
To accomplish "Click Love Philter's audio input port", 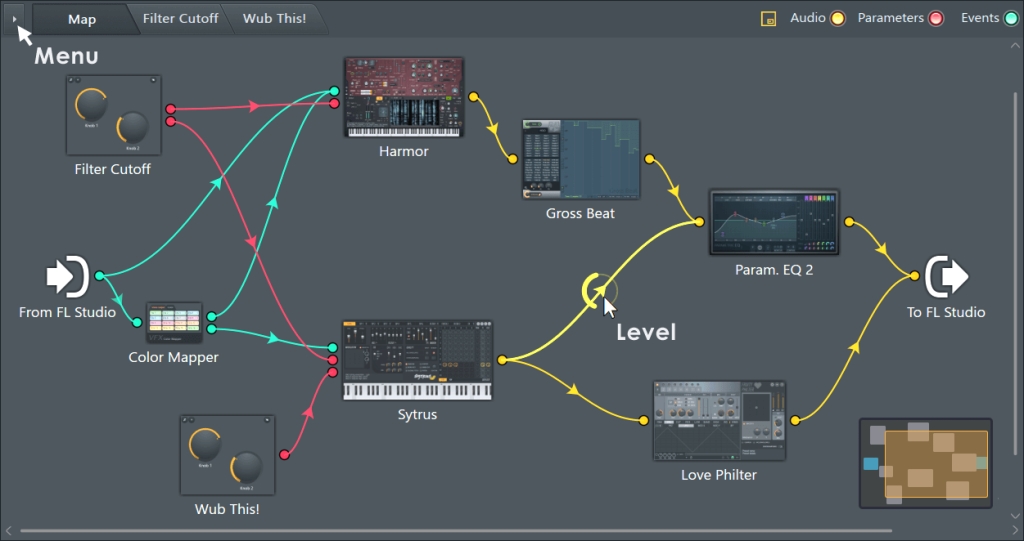I will (644, 421).
